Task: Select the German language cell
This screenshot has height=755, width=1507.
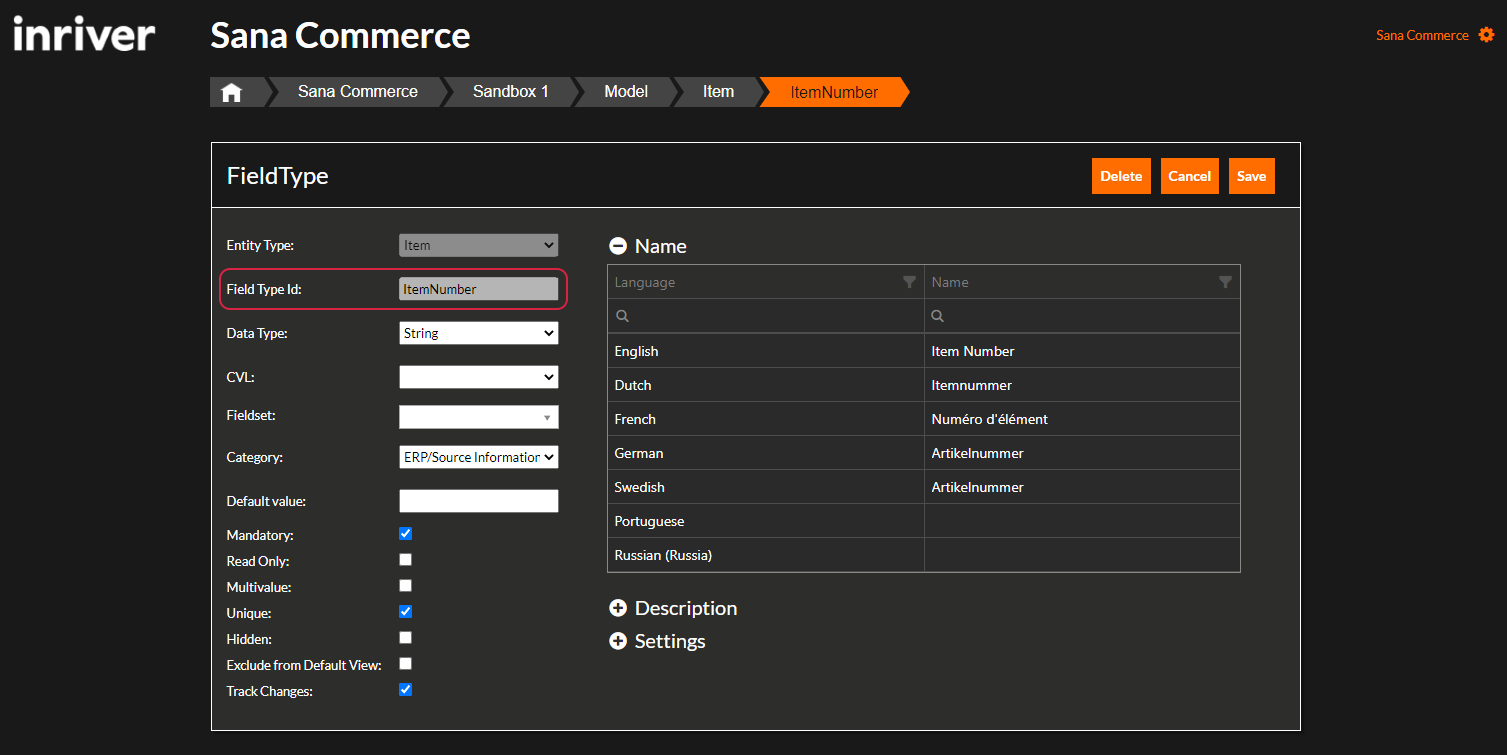Action: point(766,453)
